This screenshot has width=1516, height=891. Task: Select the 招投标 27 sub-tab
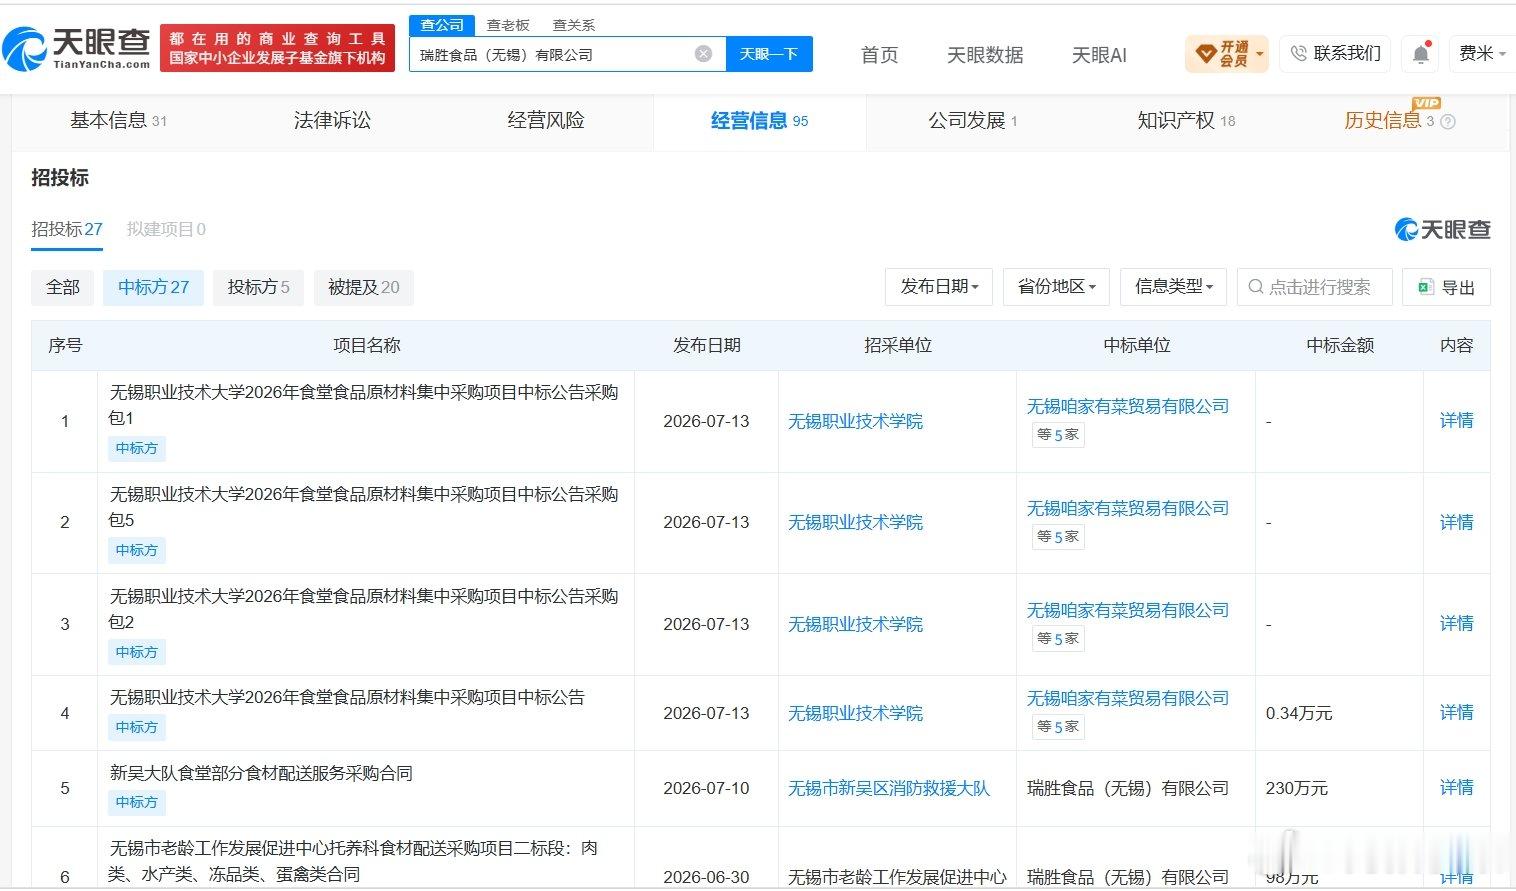(67, 229)
